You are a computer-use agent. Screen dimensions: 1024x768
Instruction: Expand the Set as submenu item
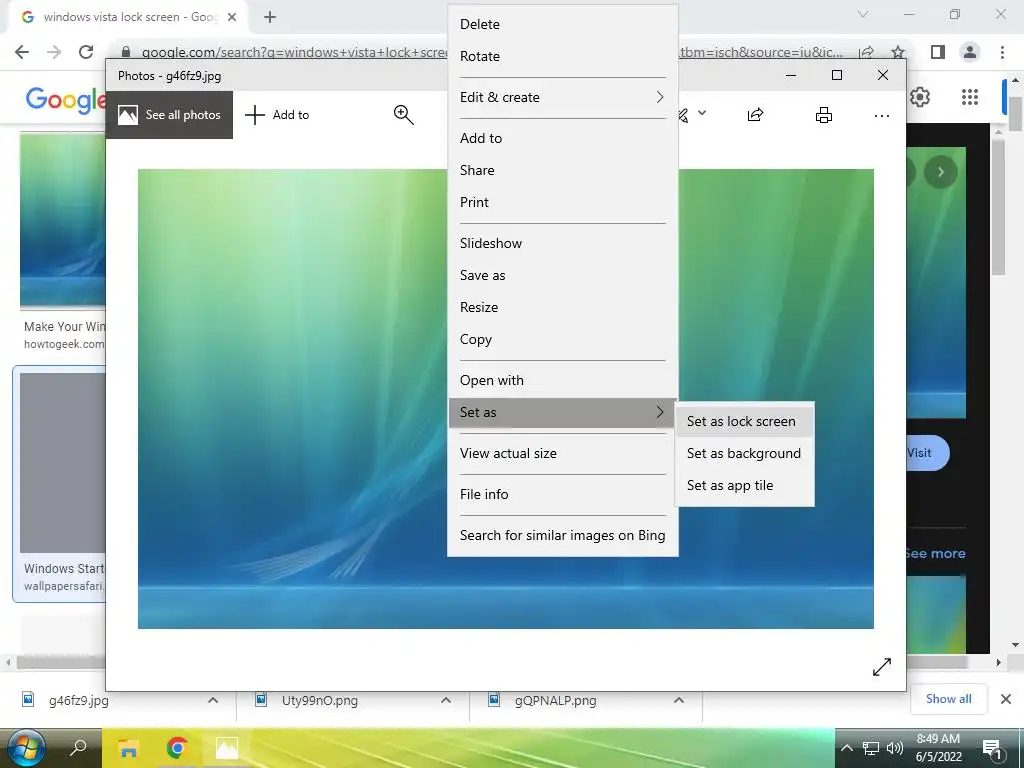(562, 413)
